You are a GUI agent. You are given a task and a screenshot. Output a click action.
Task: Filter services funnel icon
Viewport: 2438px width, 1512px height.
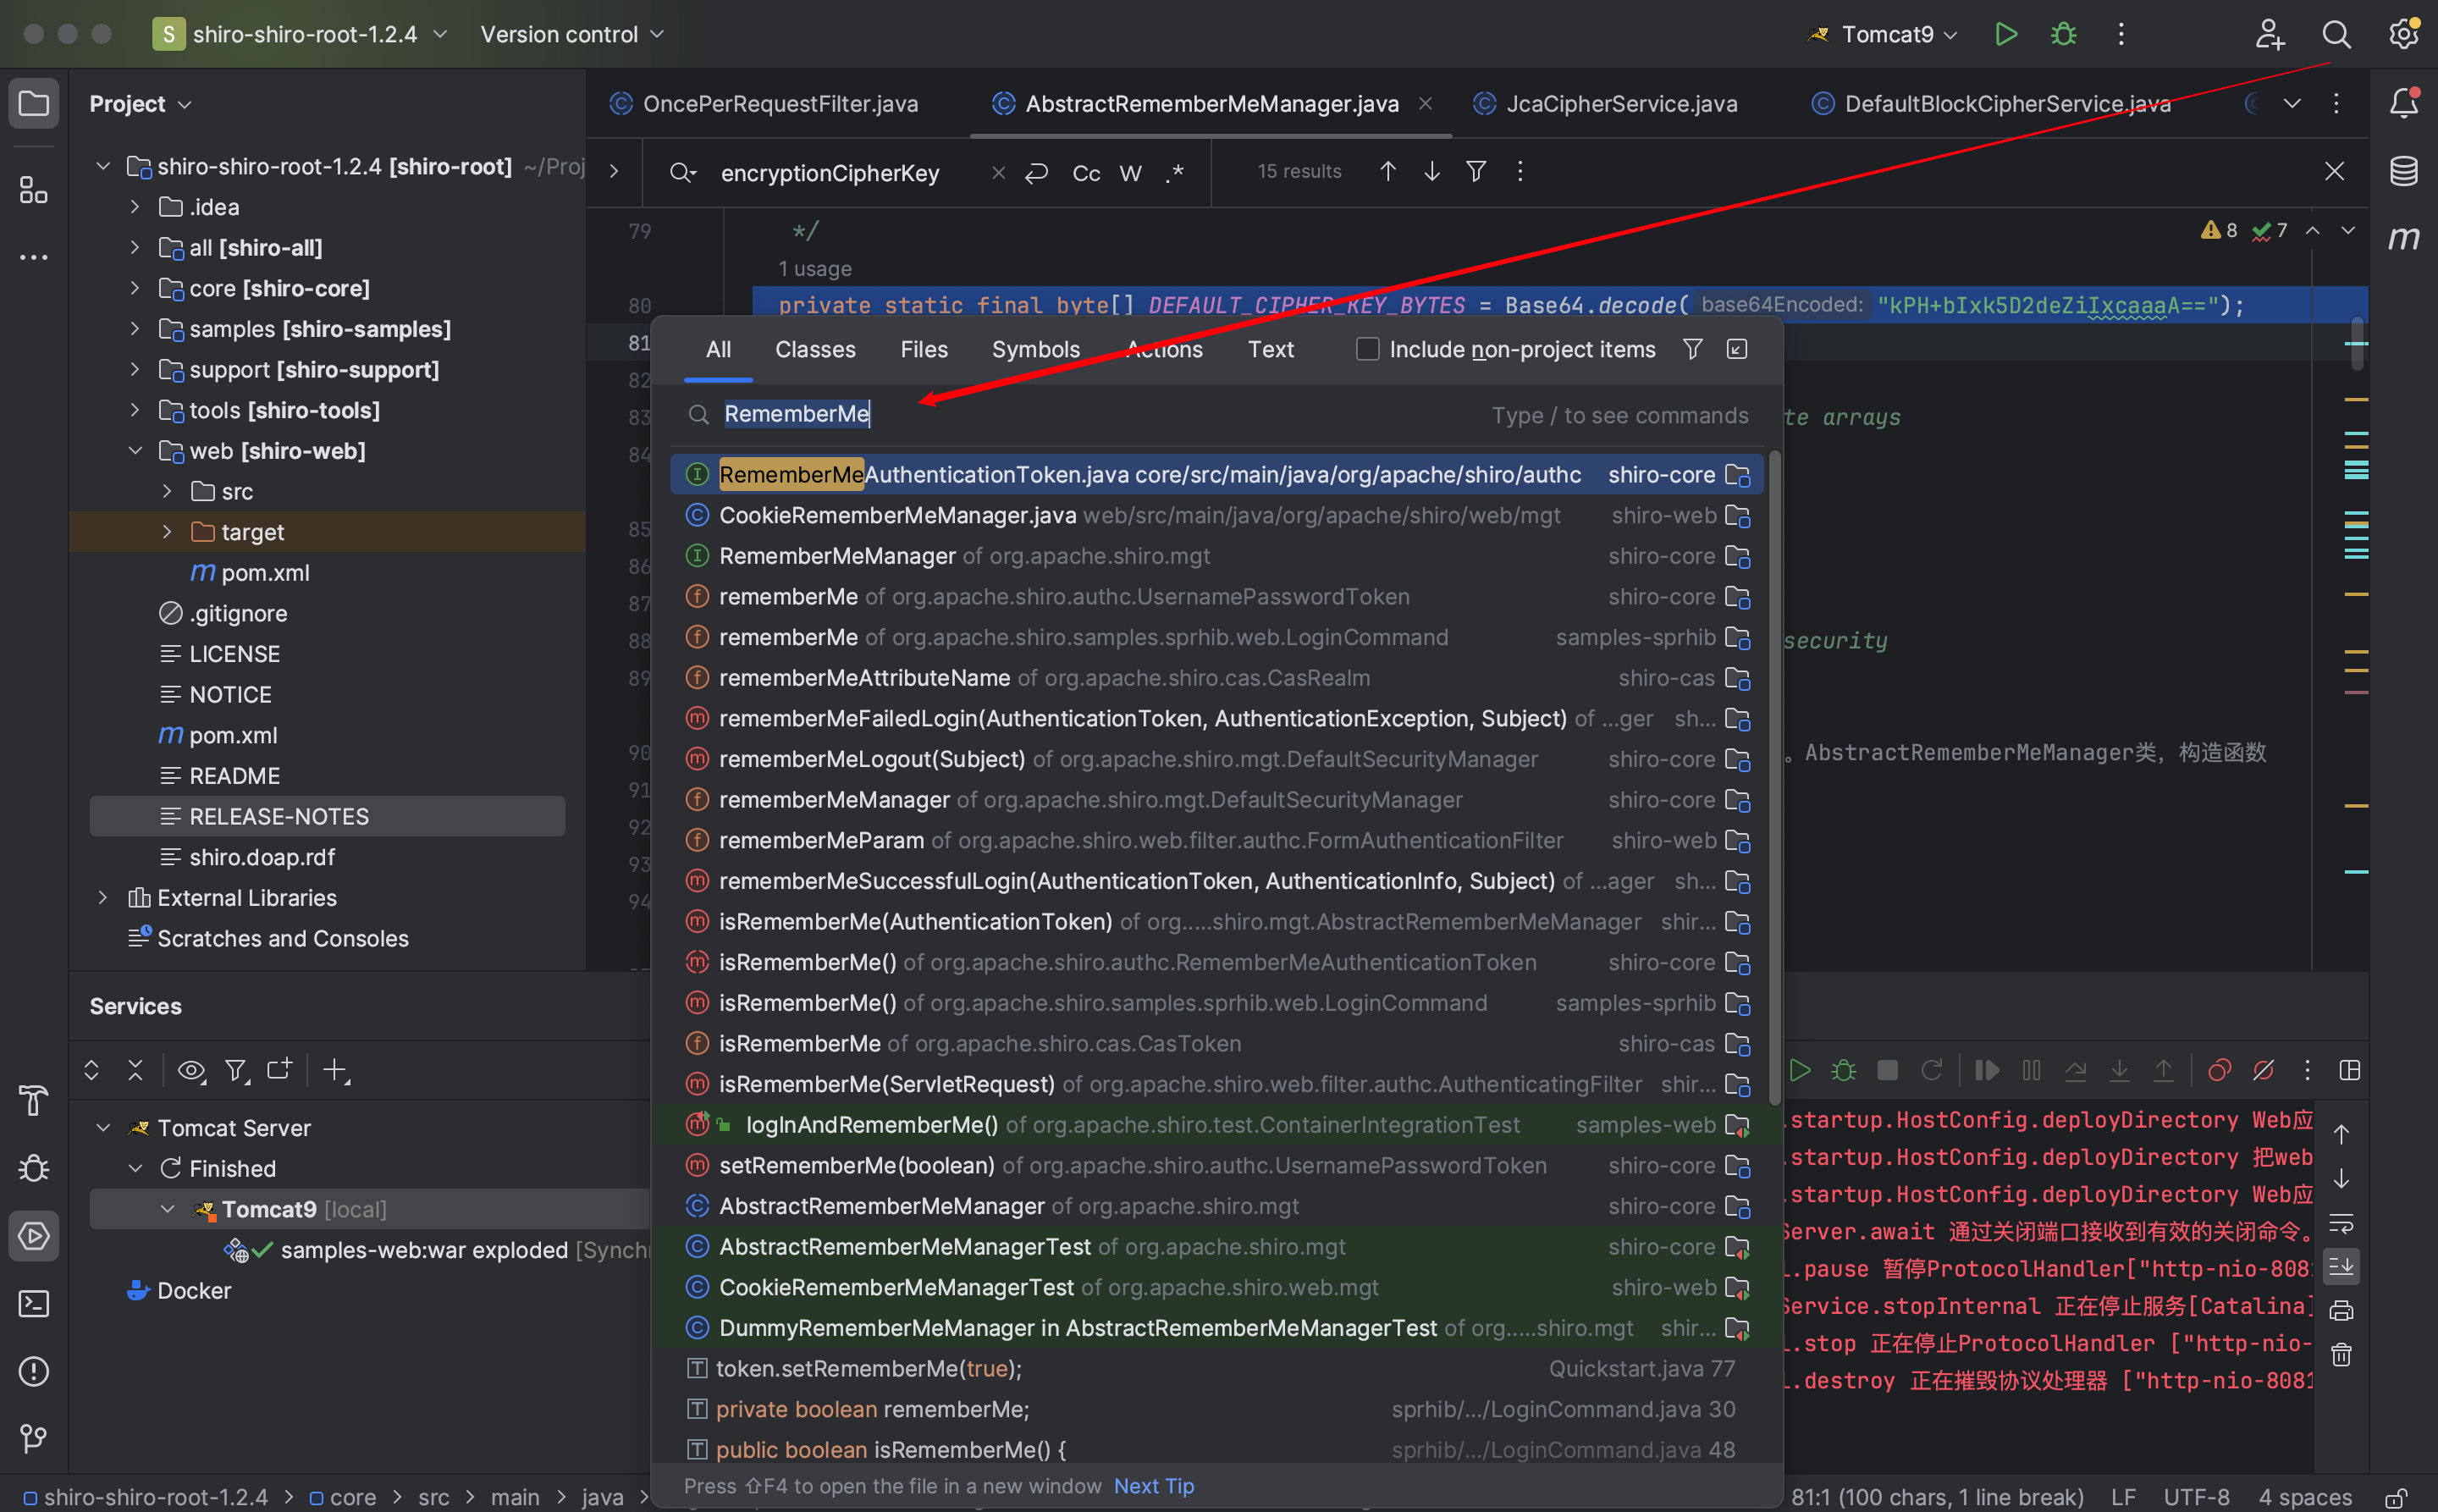point(236,1070)
